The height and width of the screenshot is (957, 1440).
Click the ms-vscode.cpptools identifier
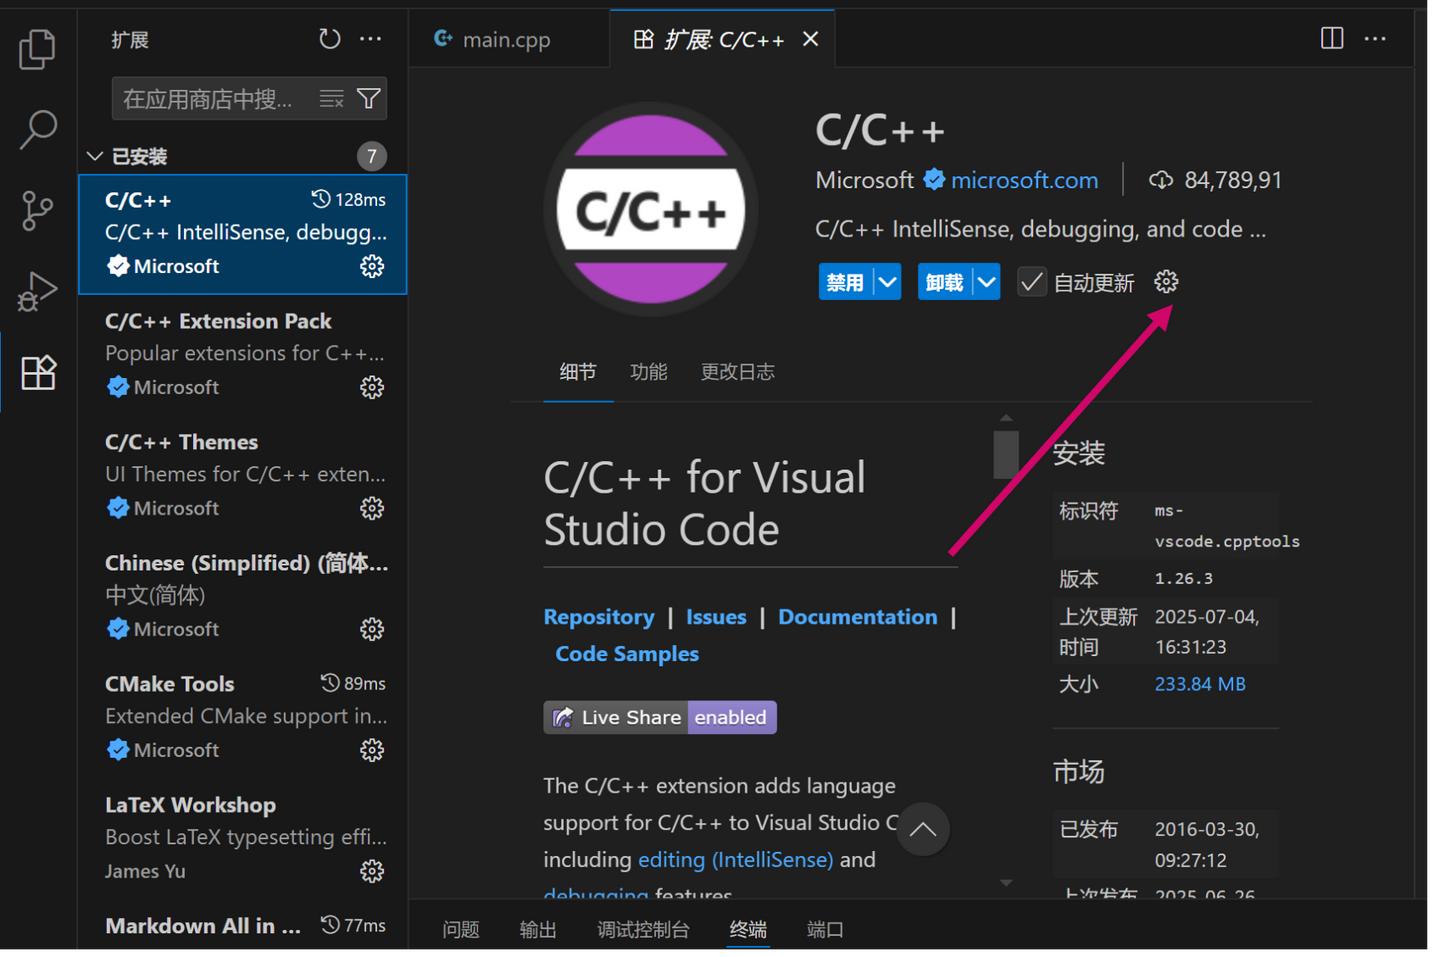click(x=1227, y=526)
